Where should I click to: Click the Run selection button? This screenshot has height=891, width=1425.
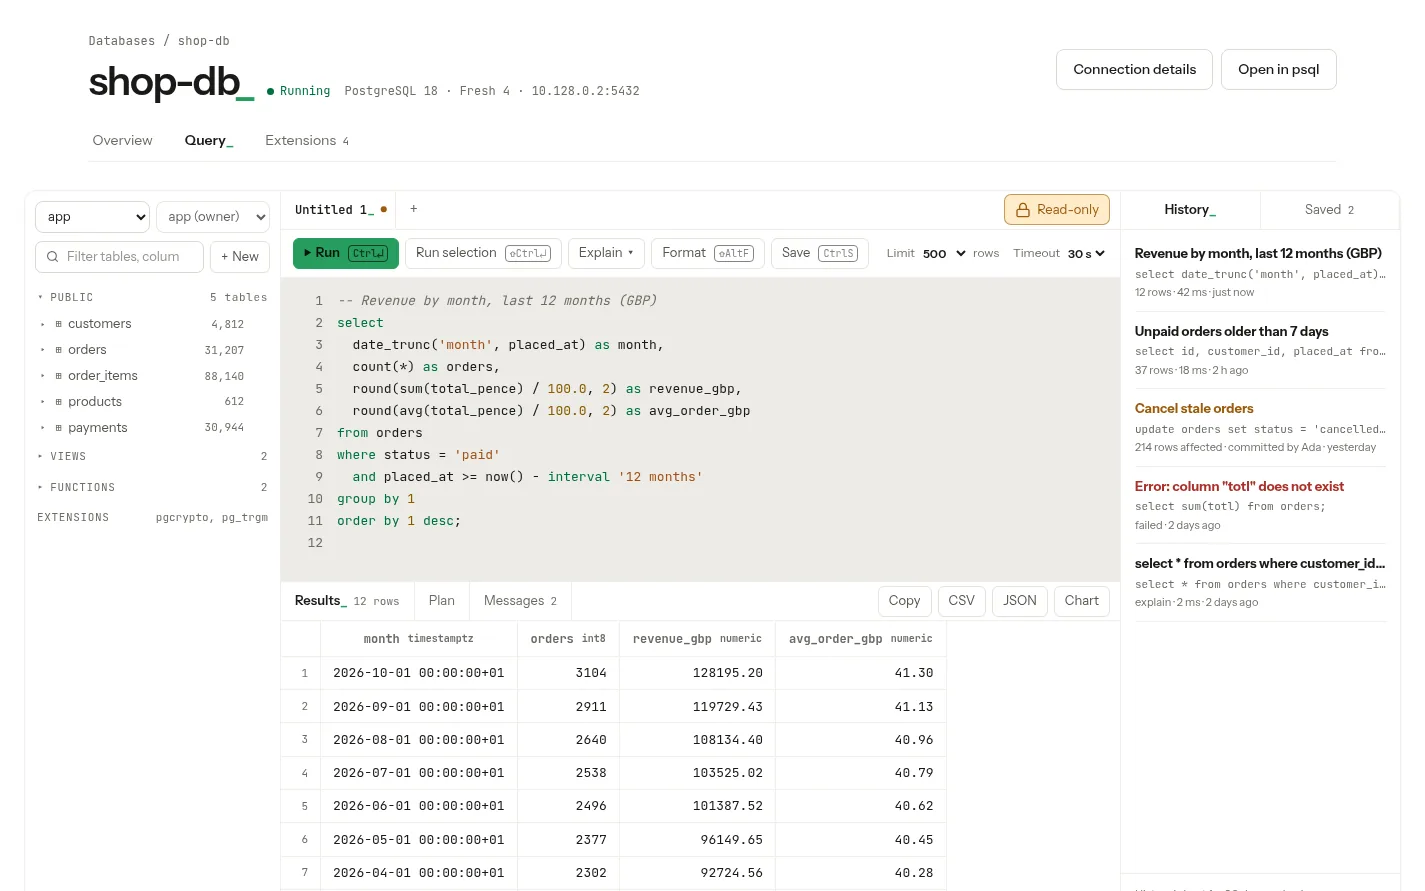point(483,253)
